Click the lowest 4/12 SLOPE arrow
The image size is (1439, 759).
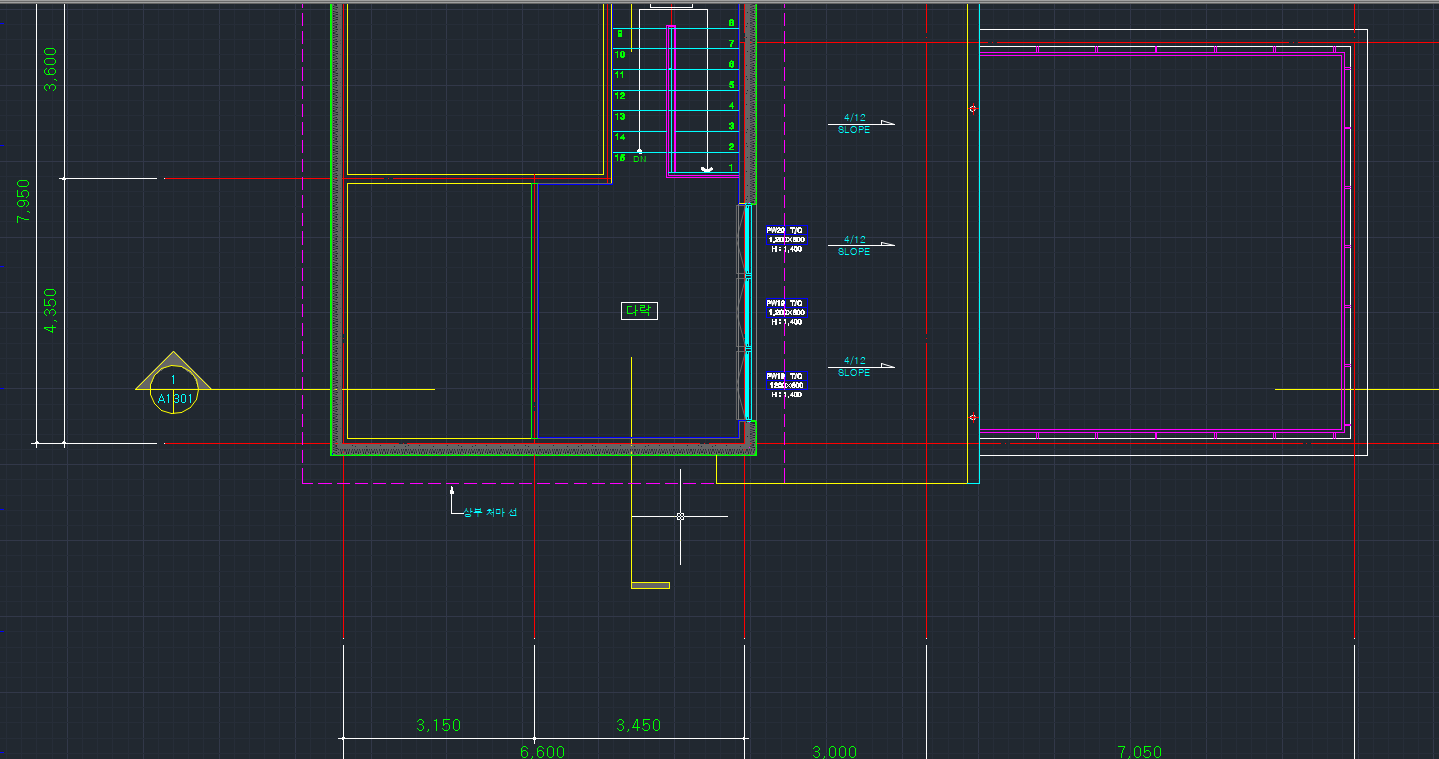click(x=859, y=366)
